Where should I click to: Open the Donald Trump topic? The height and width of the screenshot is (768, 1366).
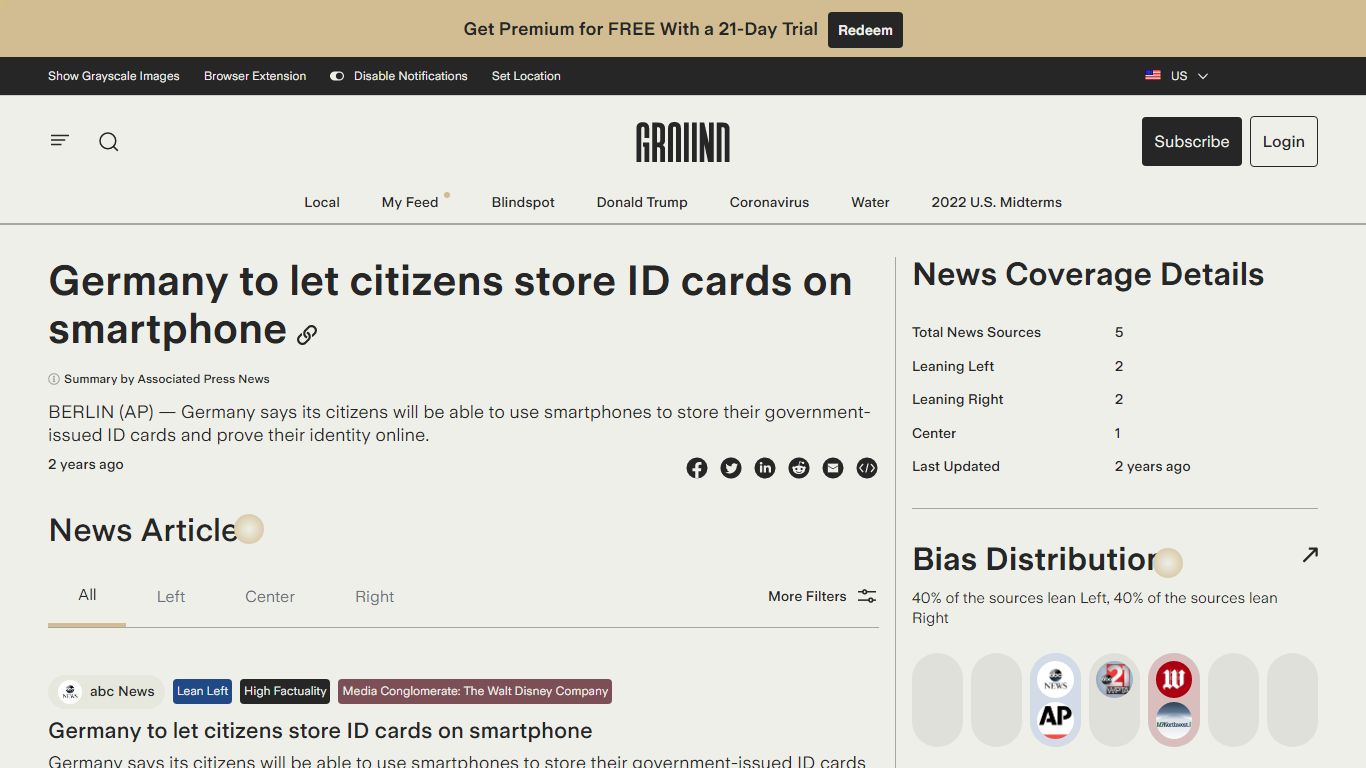[x=642, y=202]
